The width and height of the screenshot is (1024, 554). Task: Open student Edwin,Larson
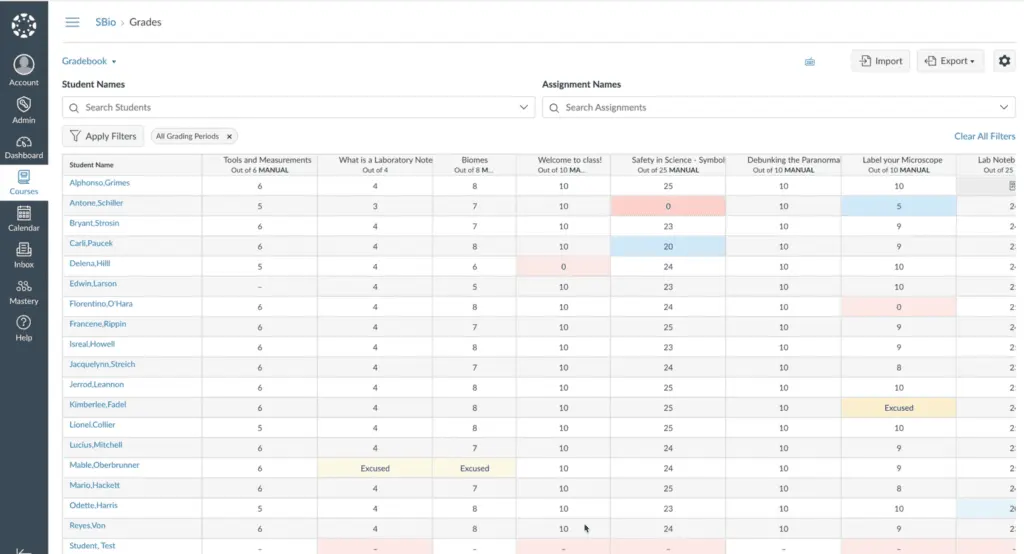point(93,284)
